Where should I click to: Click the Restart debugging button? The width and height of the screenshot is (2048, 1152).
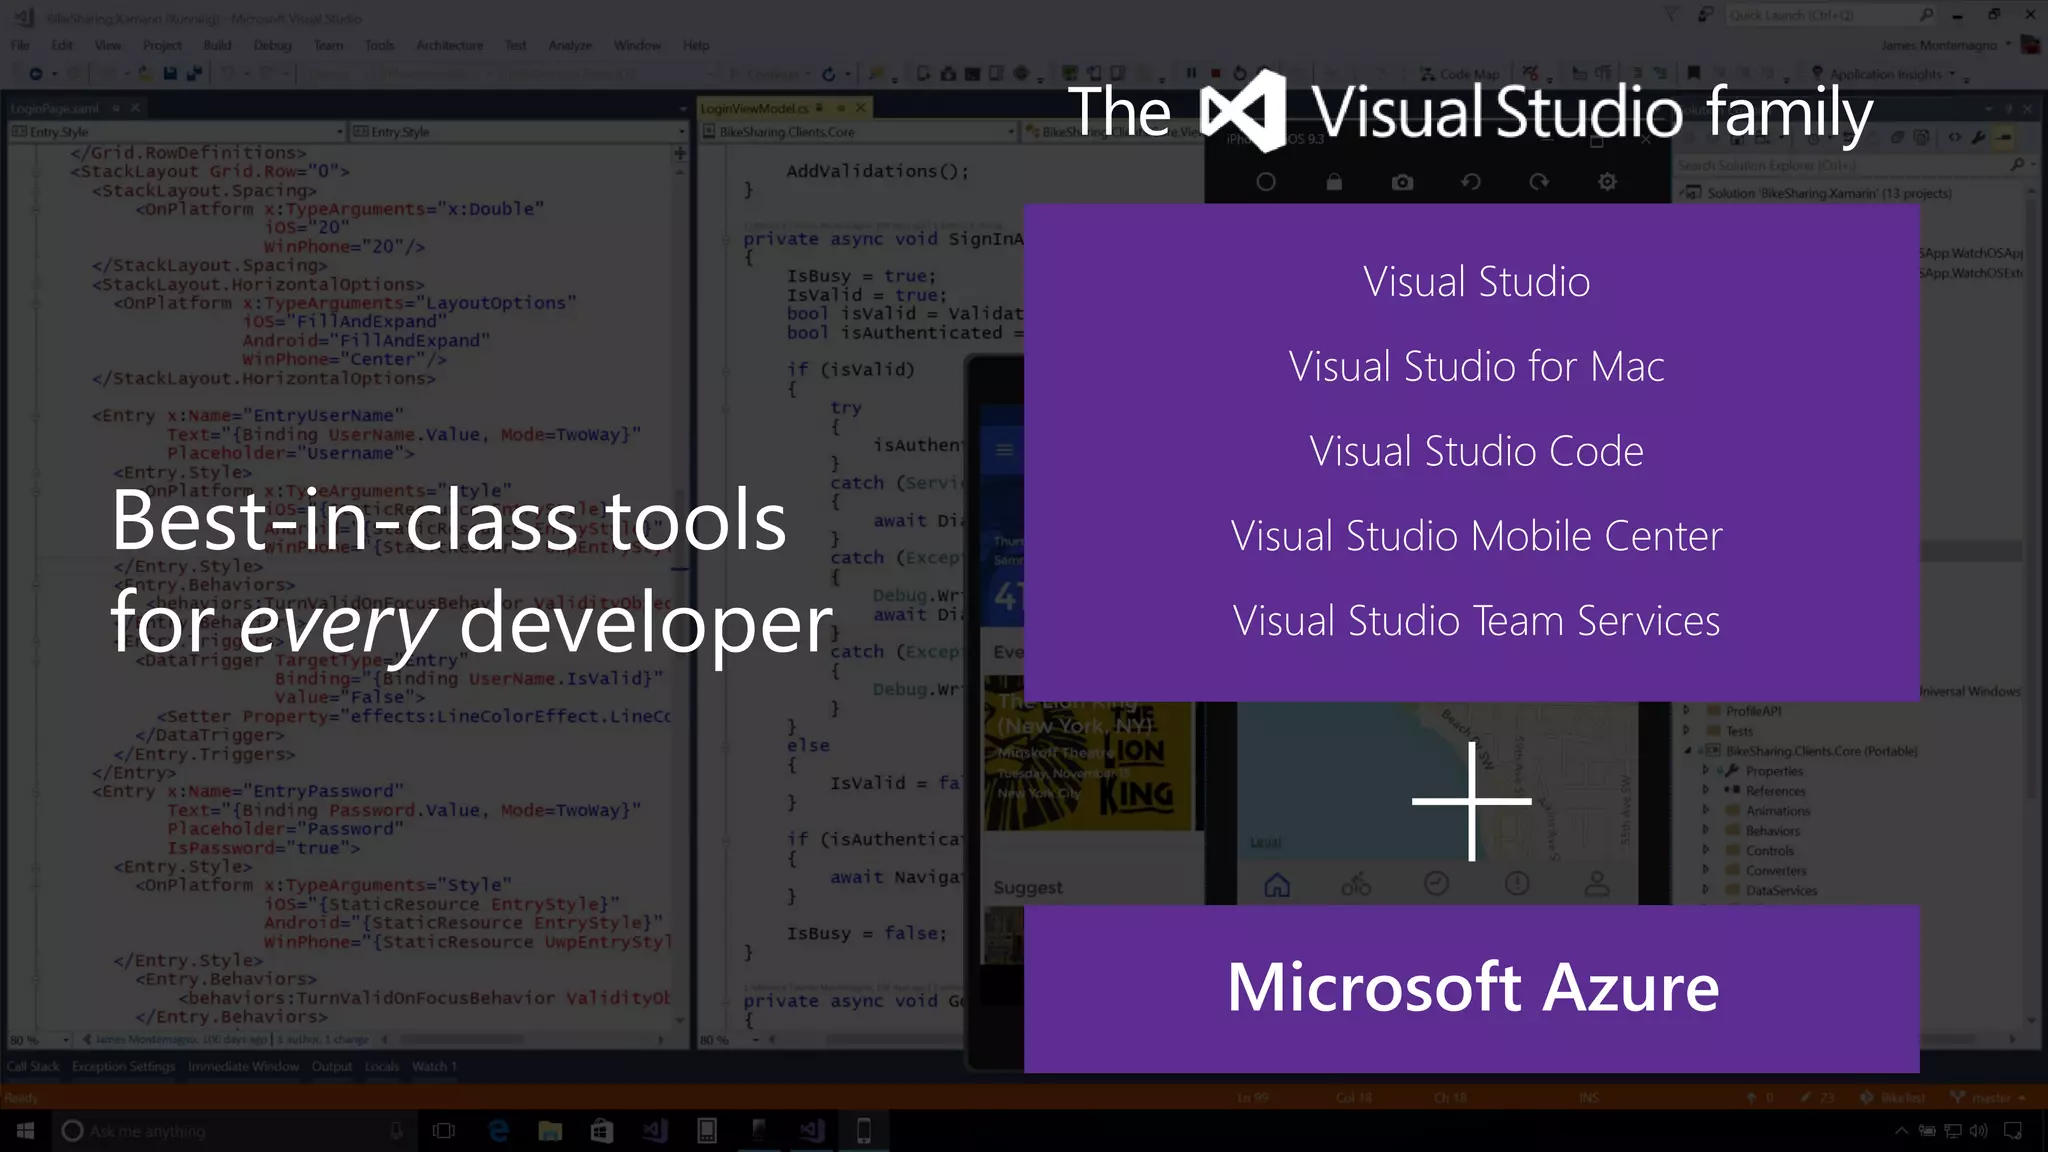1240,73
